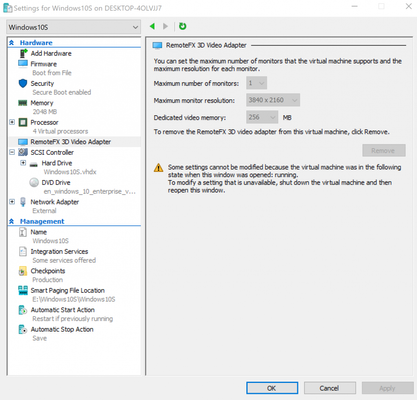Open Smart Paging File Location
Screen dimensions: 417x400
tap(68, 290)
